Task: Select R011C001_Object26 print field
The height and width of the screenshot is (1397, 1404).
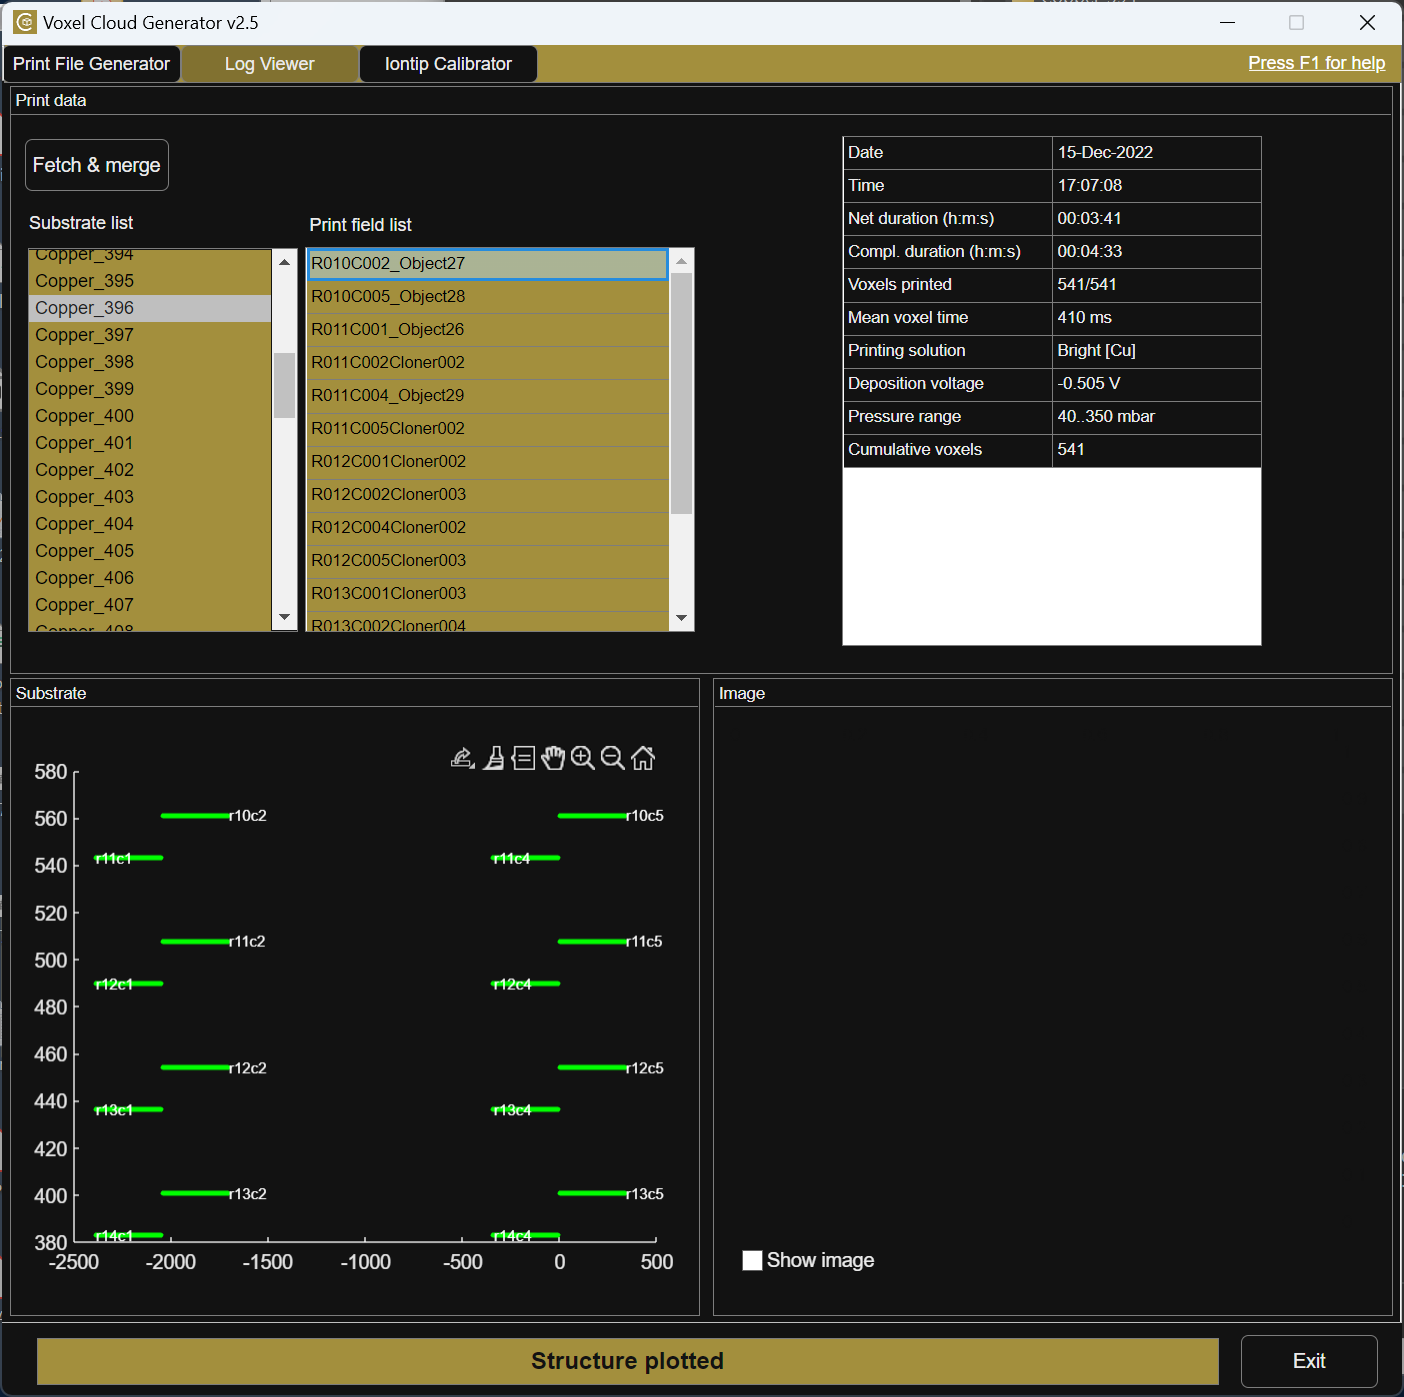Action: [x=487, y=330]
